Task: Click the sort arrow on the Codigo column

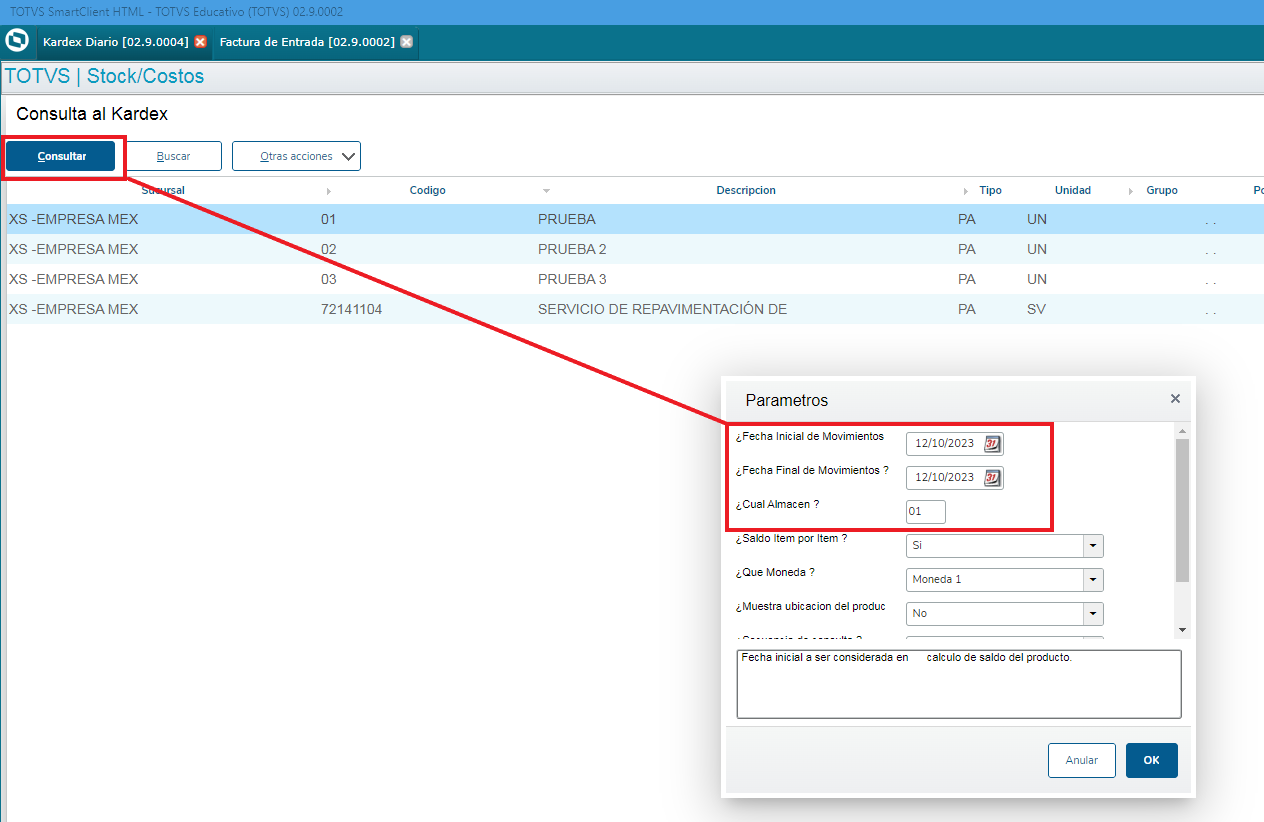Action: (546, 190)
